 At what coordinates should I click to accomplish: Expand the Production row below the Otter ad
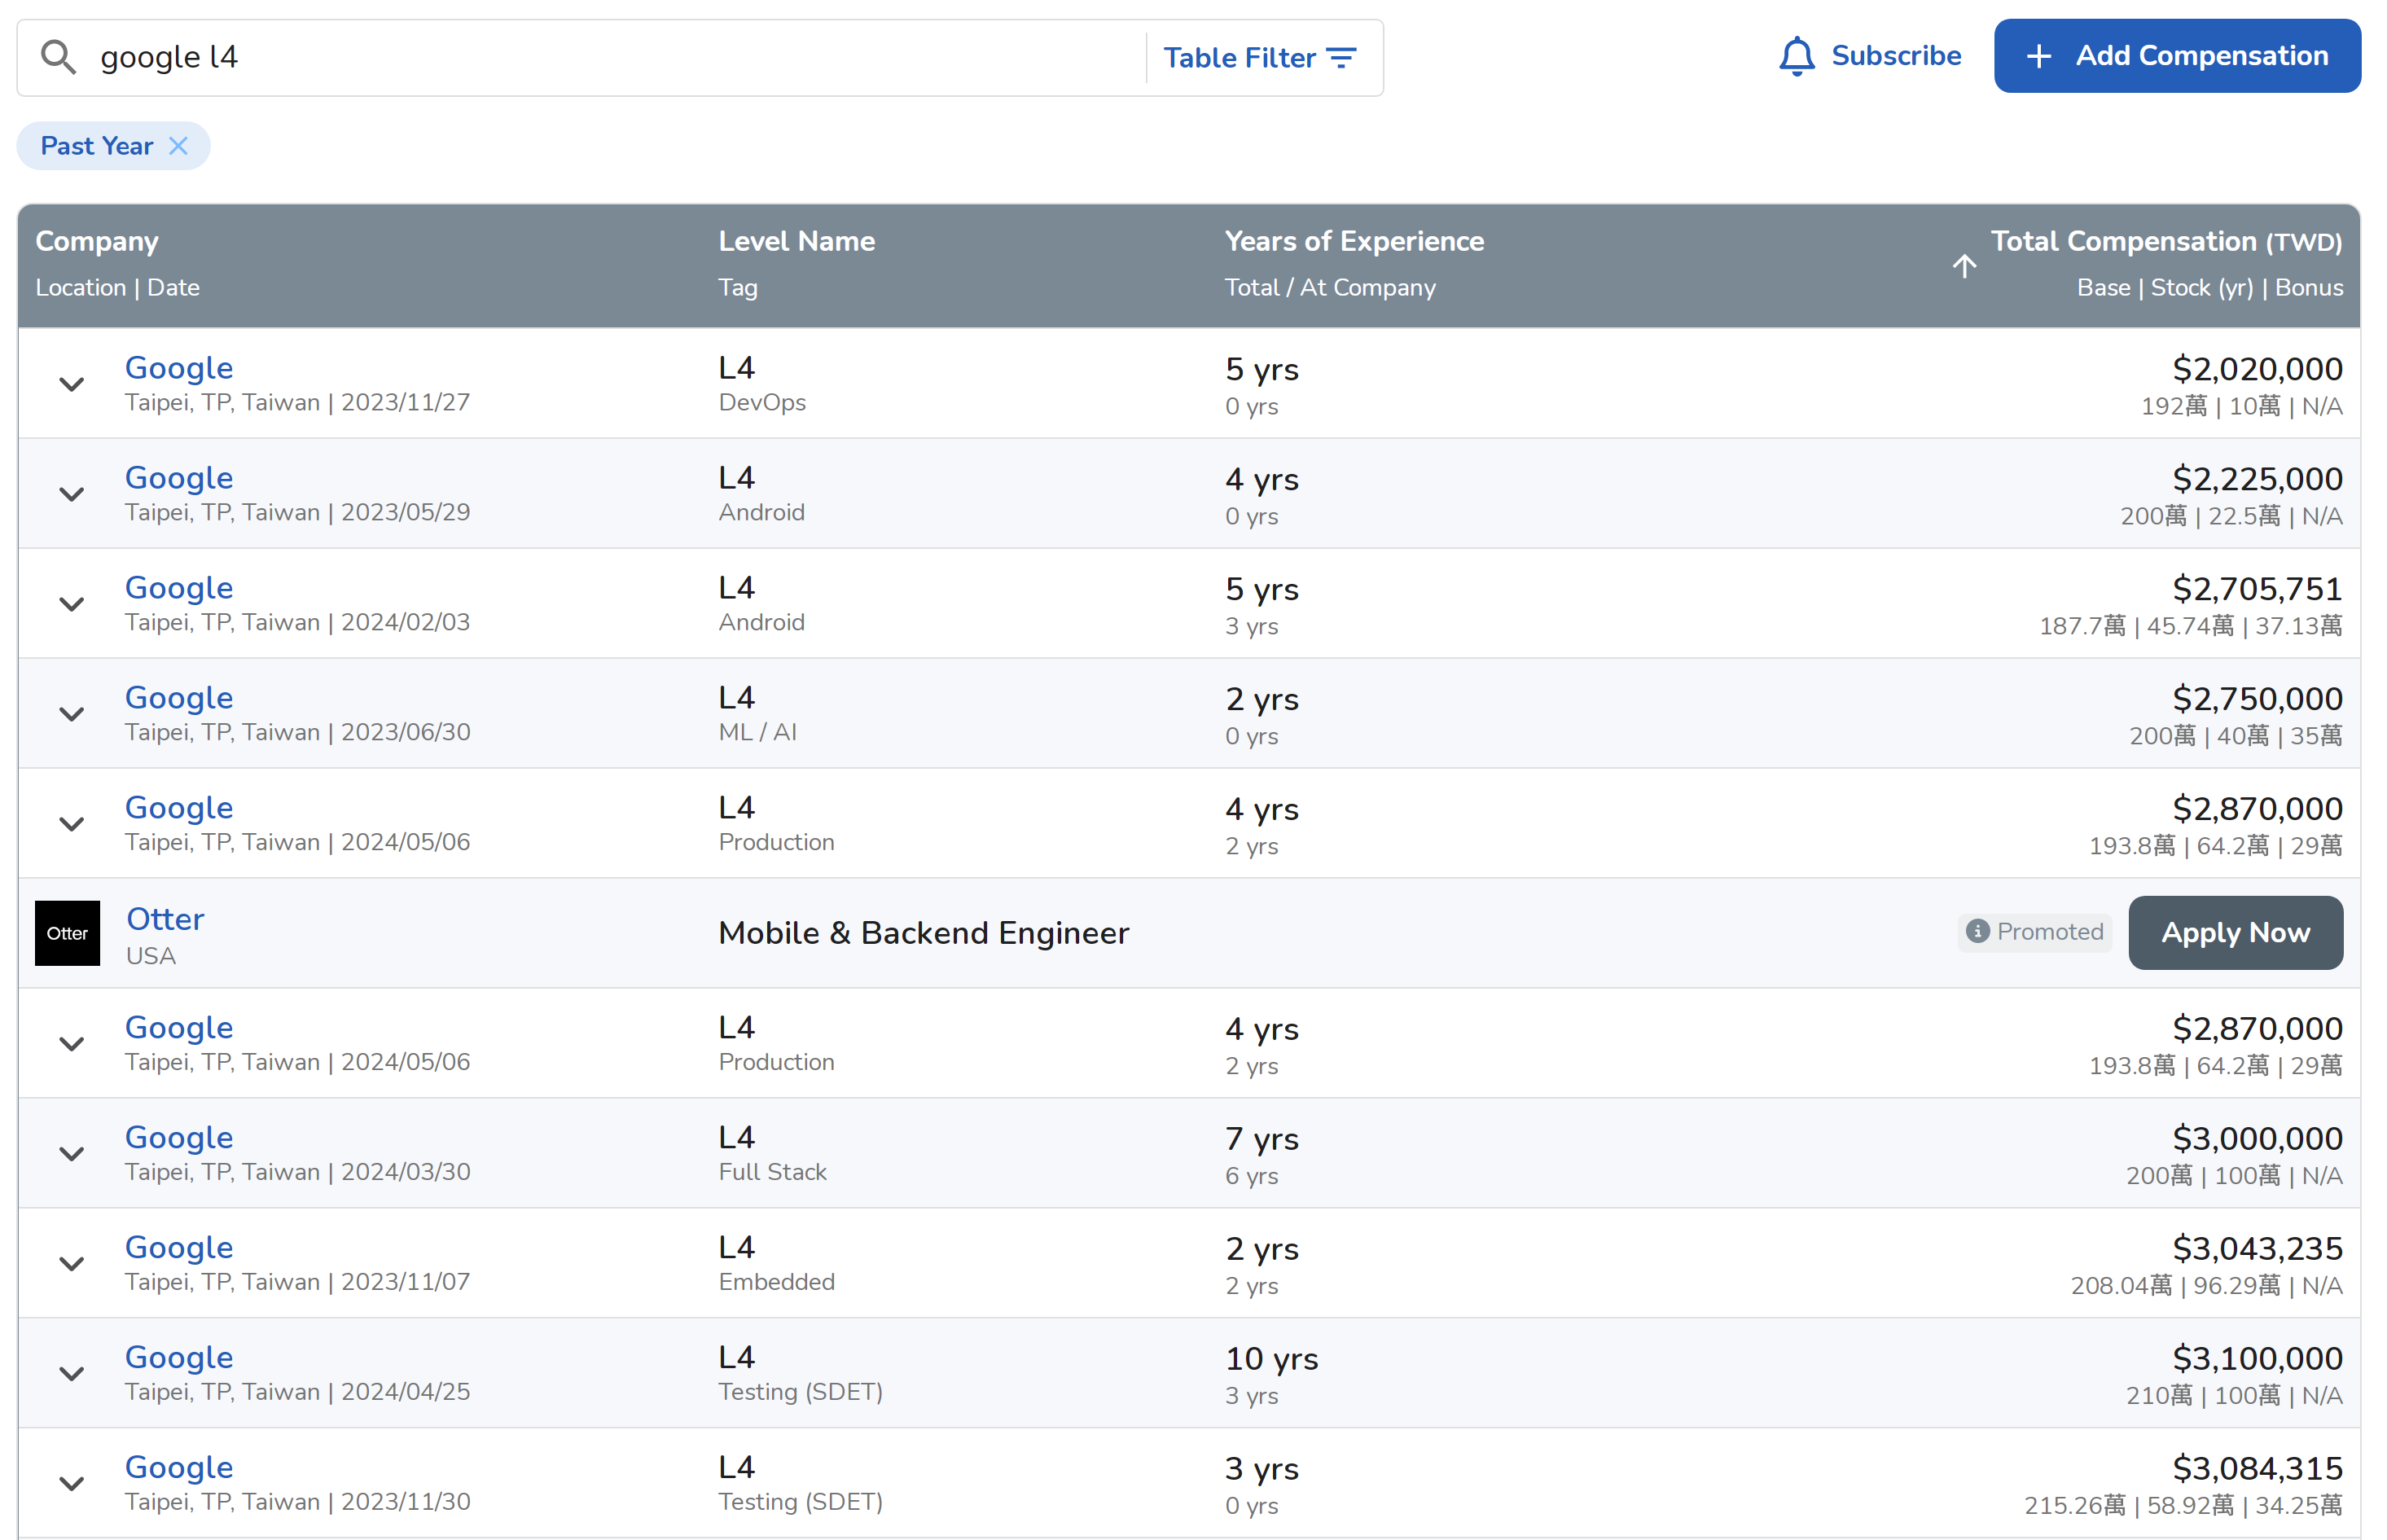pyautogui.click(x=71, y=1044)
